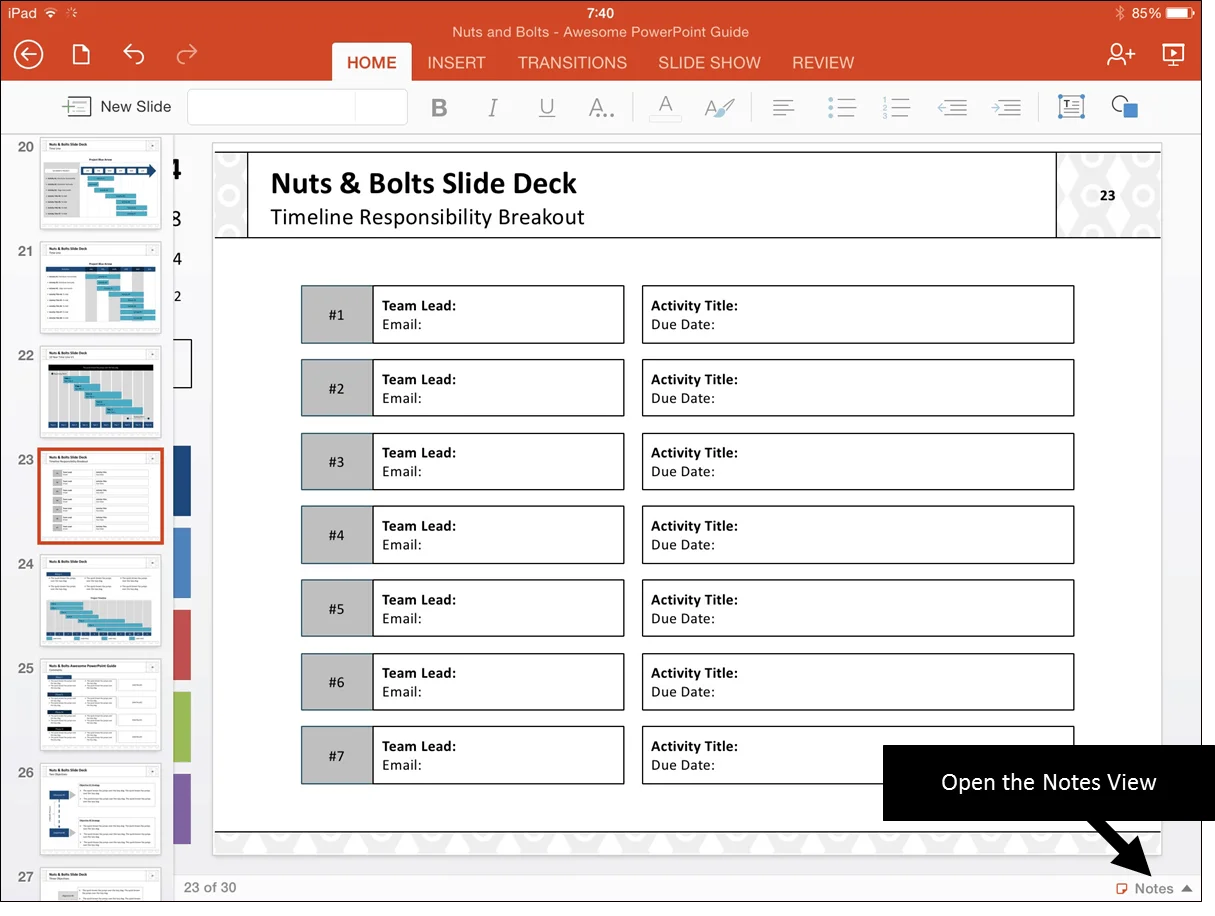Image resolution: width=1215 pixels, height=916 pixels.
Task: Tap the battery indicator in status bar
Action: coord(1178,13)
